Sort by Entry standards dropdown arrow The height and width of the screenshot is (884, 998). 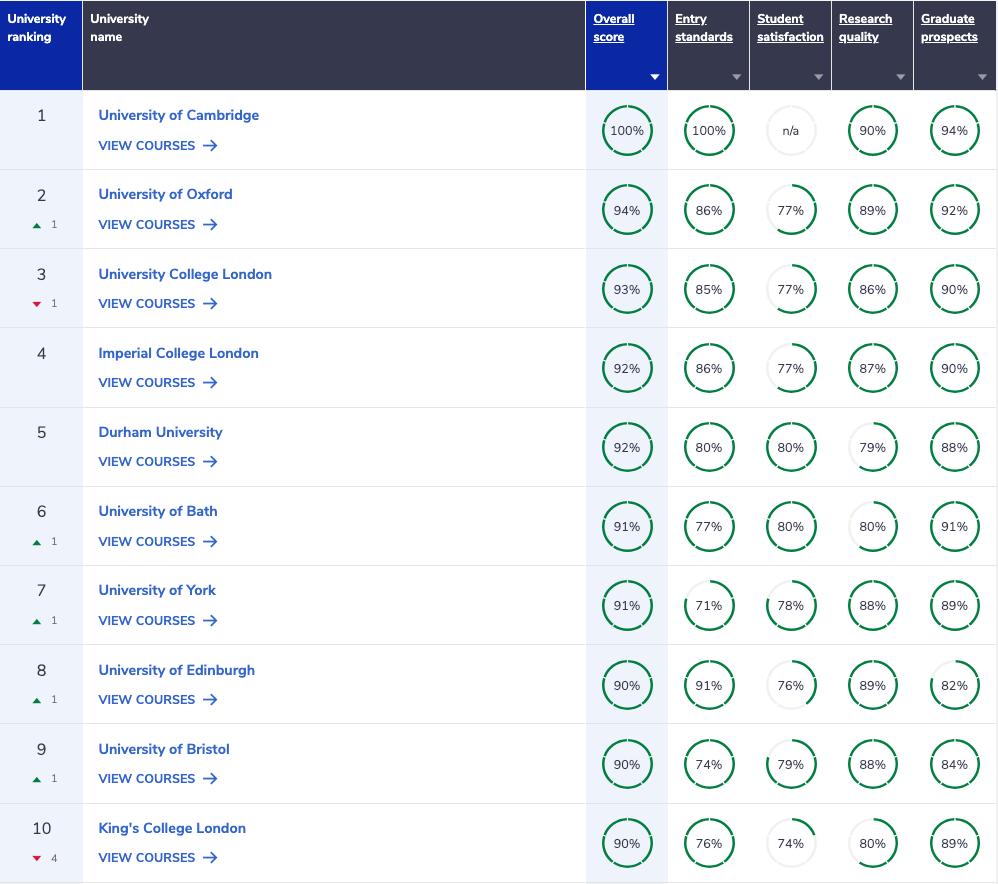tap(736, 77)
